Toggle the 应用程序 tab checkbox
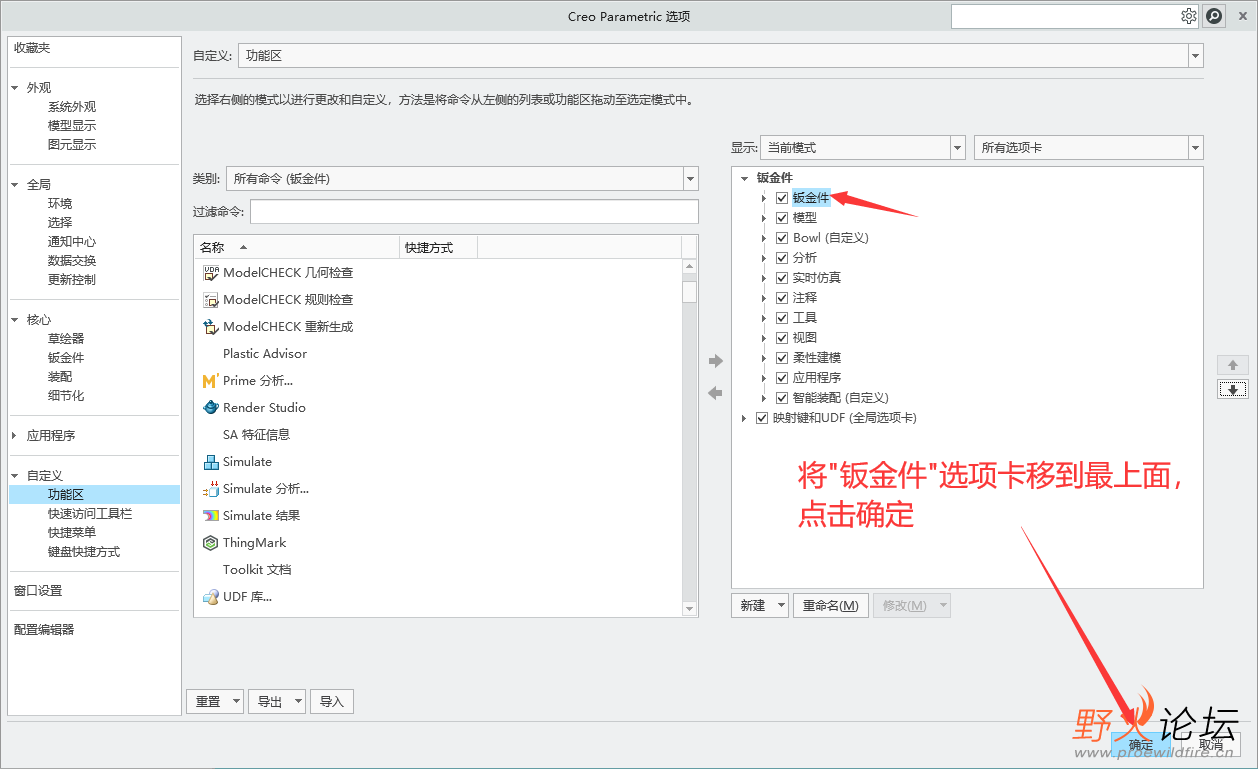 (782, 378)
